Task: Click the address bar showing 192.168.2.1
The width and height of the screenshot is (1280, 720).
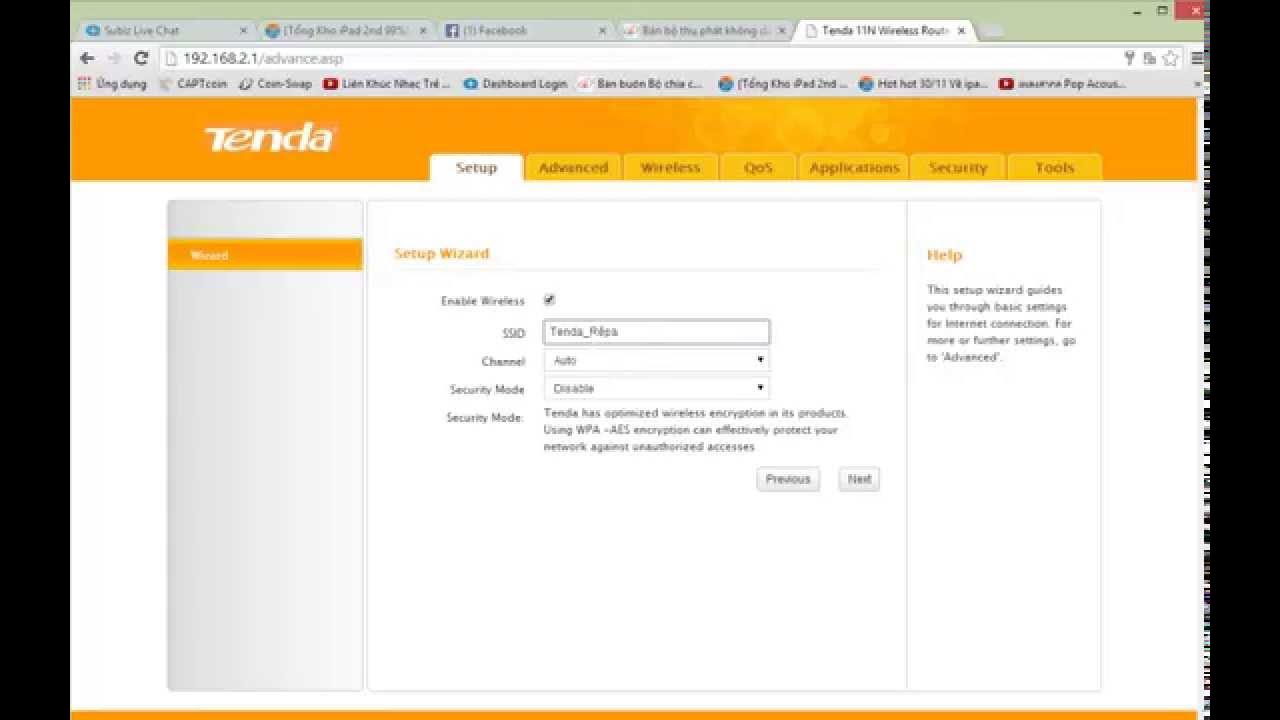Action: coord(640,58)
